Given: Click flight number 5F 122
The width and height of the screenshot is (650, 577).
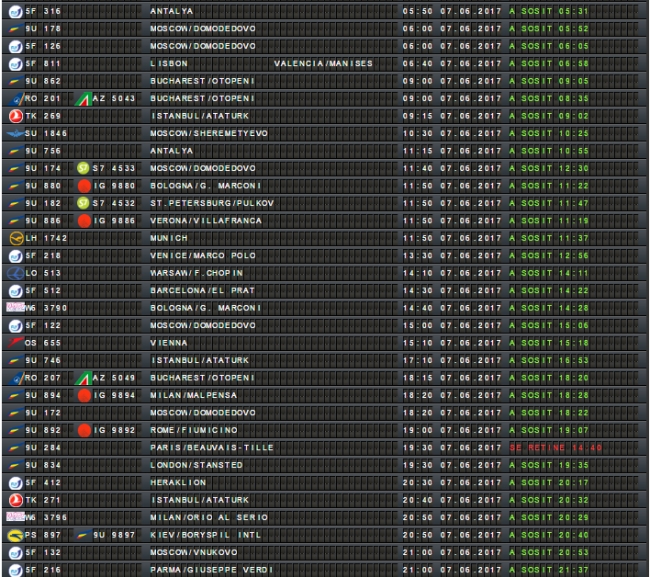Looking at the screenshot, I should click(43, 325).
